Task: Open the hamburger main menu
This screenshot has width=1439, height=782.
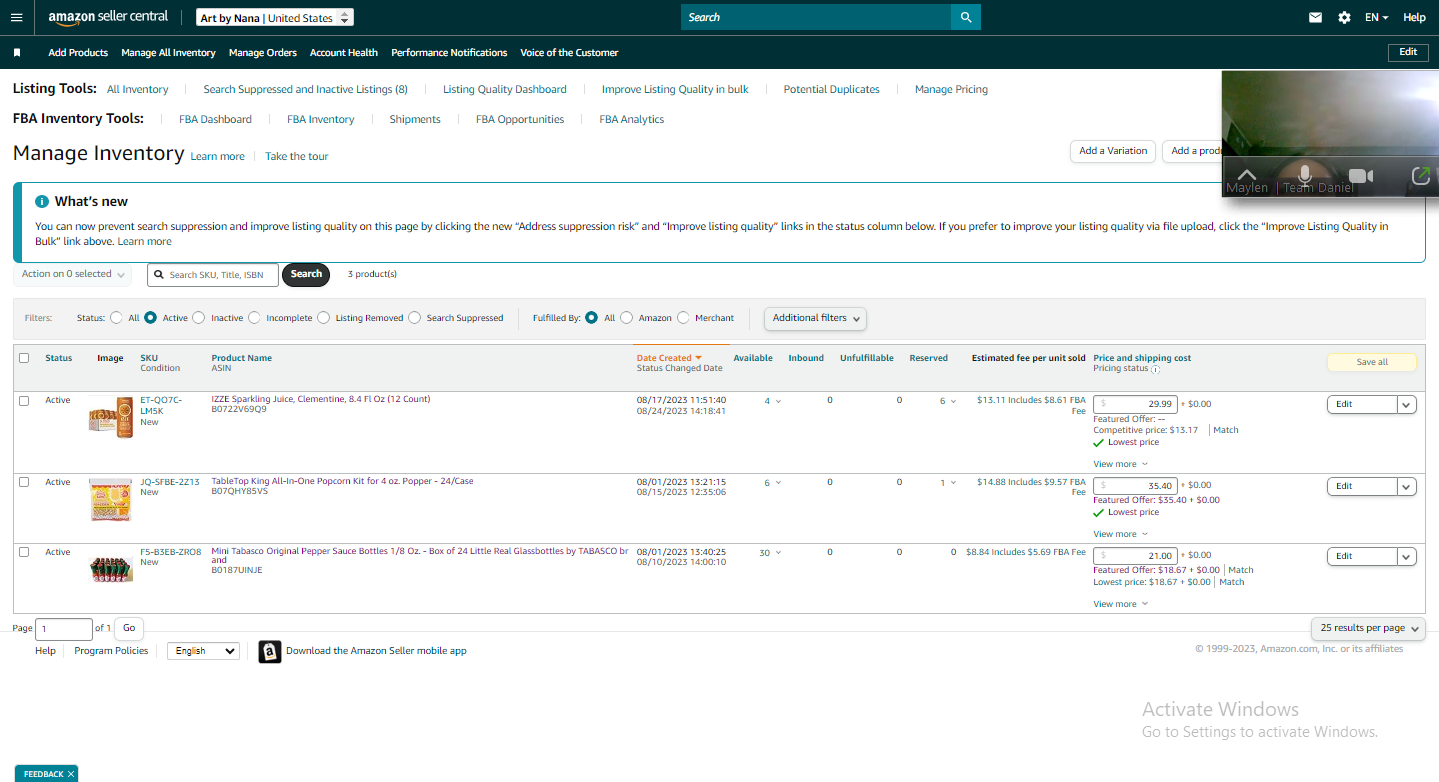Action: click(16, 17)
